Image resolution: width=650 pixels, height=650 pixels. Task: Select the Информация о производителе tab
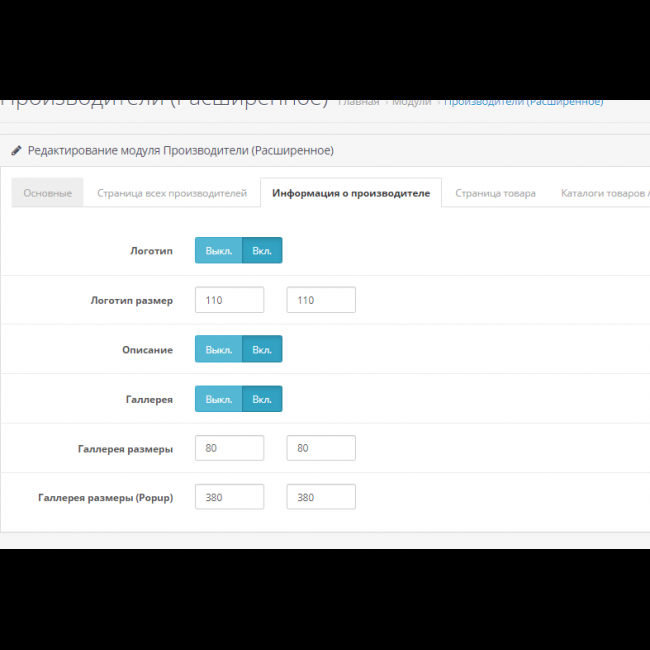click(x=350, y=193)
